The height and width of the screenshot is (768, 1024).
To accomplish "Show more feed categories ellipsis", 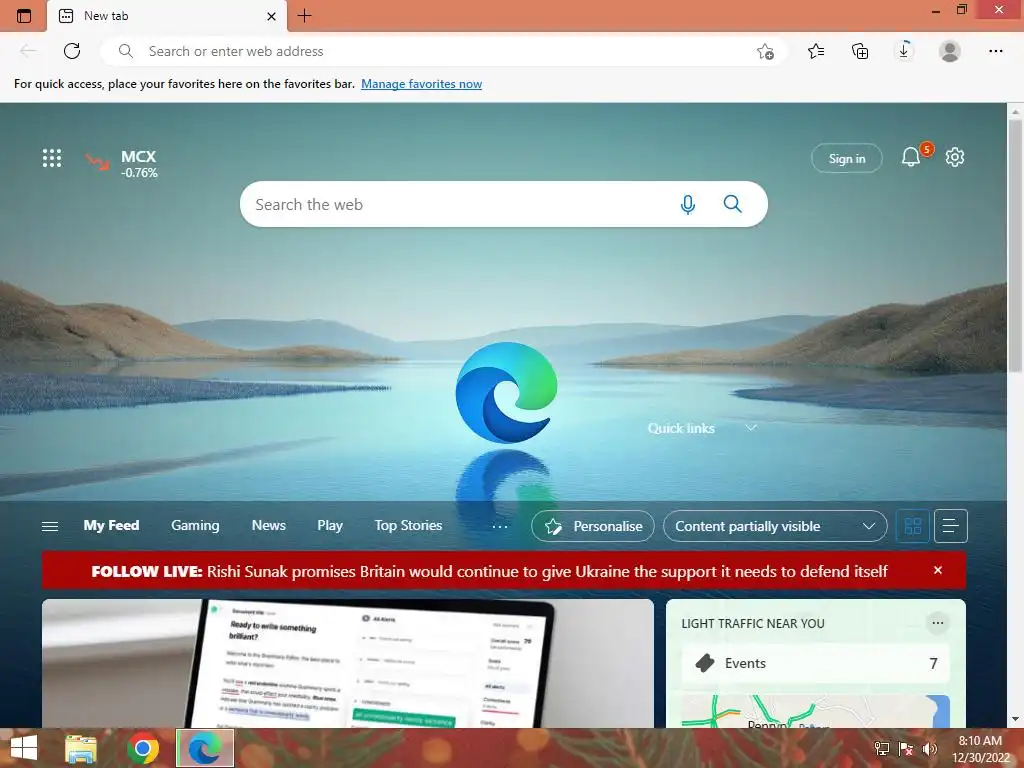I will pyautogui.click(x=500, y=526).
